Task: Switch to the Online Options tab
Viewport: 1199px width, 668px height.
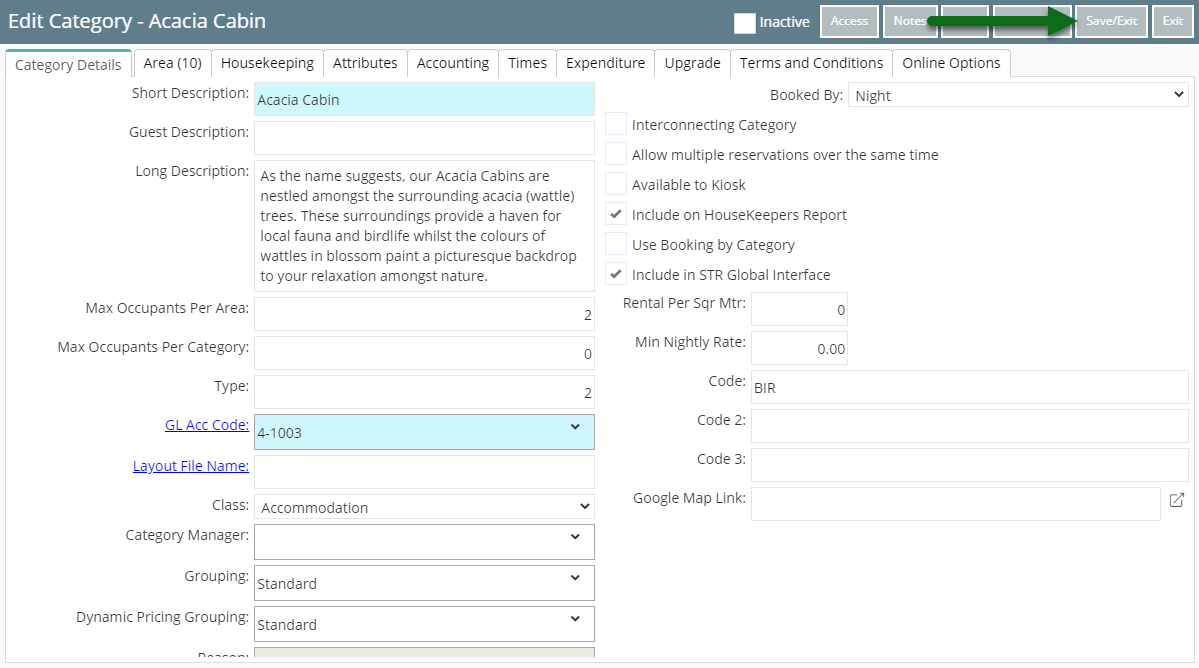Action: click(x=951, y=63)
